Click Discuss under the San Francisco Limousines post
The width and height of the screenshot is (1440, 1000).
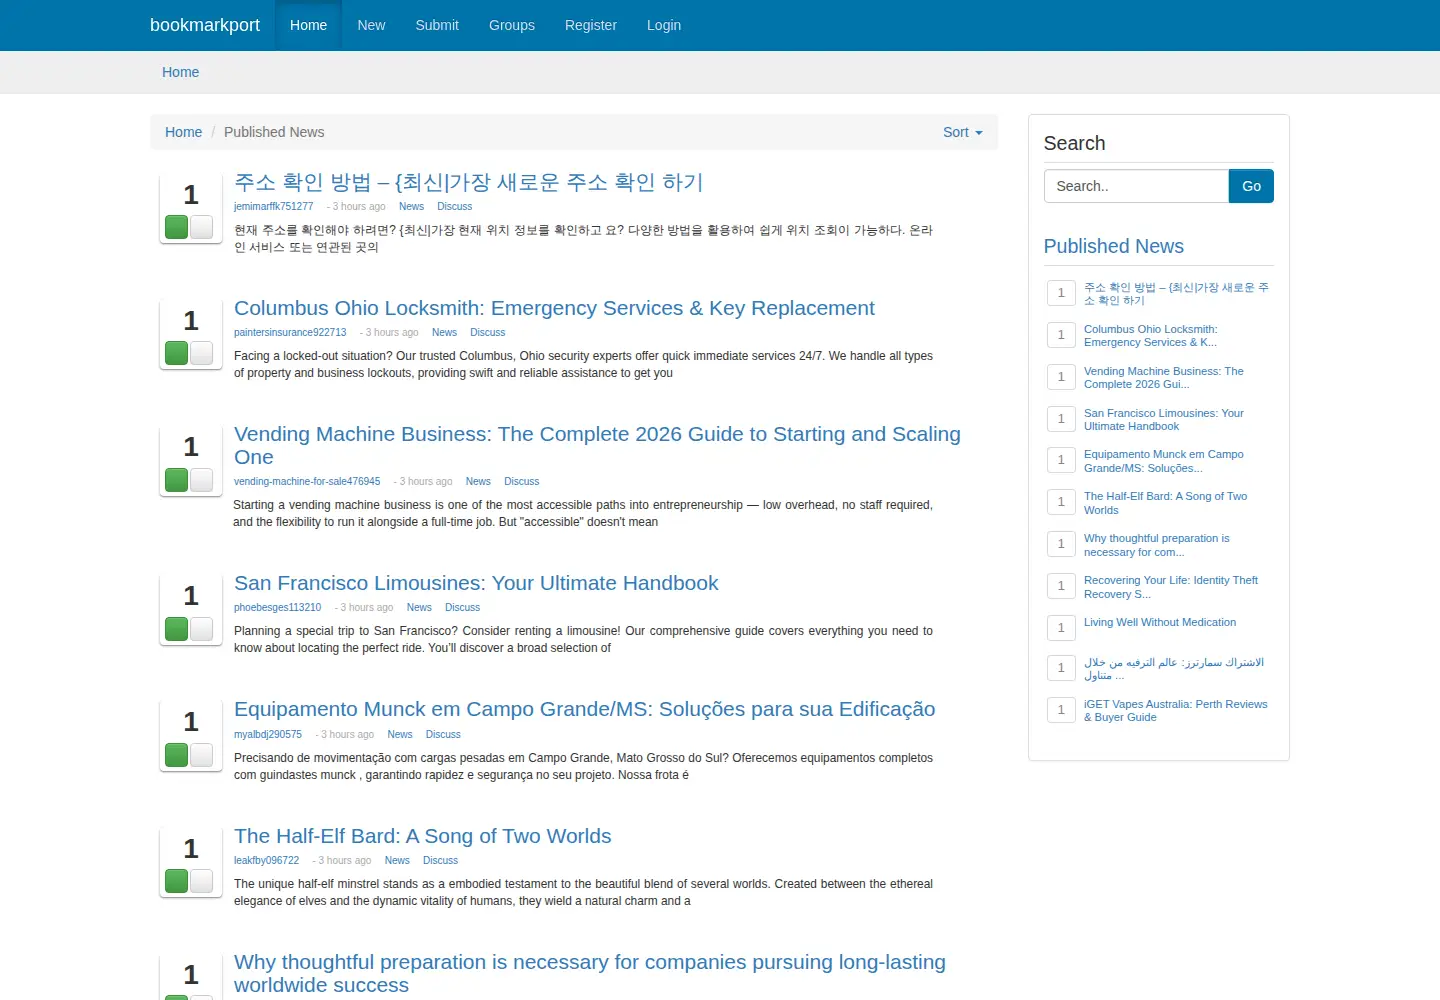point(462,607)
